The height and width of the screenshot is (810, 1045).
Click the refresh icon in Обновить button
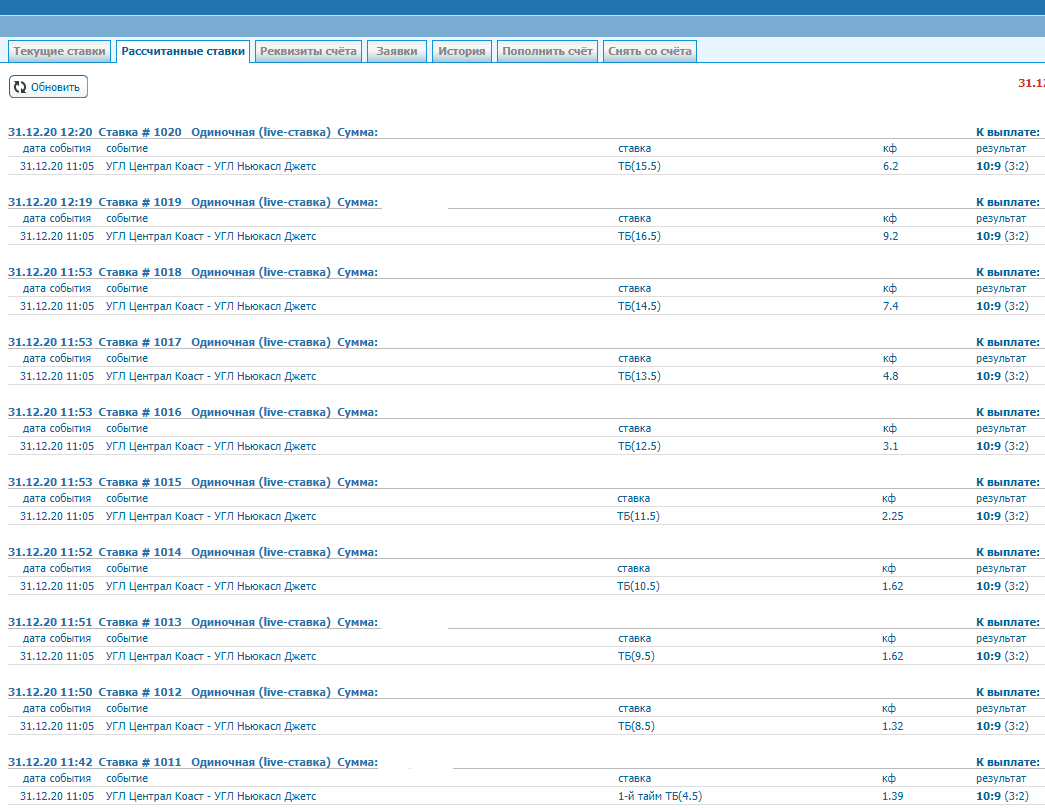point(20,87)
